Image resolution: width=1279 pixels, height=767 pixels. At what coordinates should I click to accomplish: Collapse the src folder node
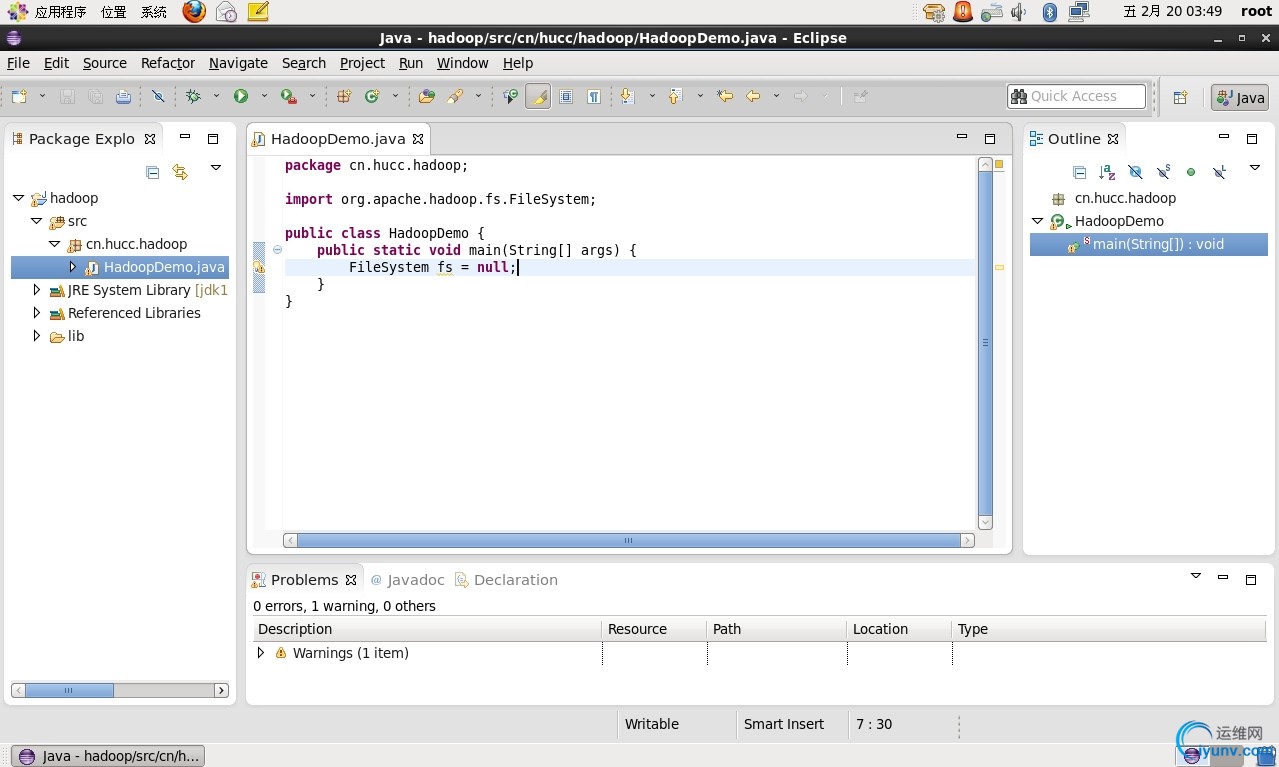click(36, 221)
